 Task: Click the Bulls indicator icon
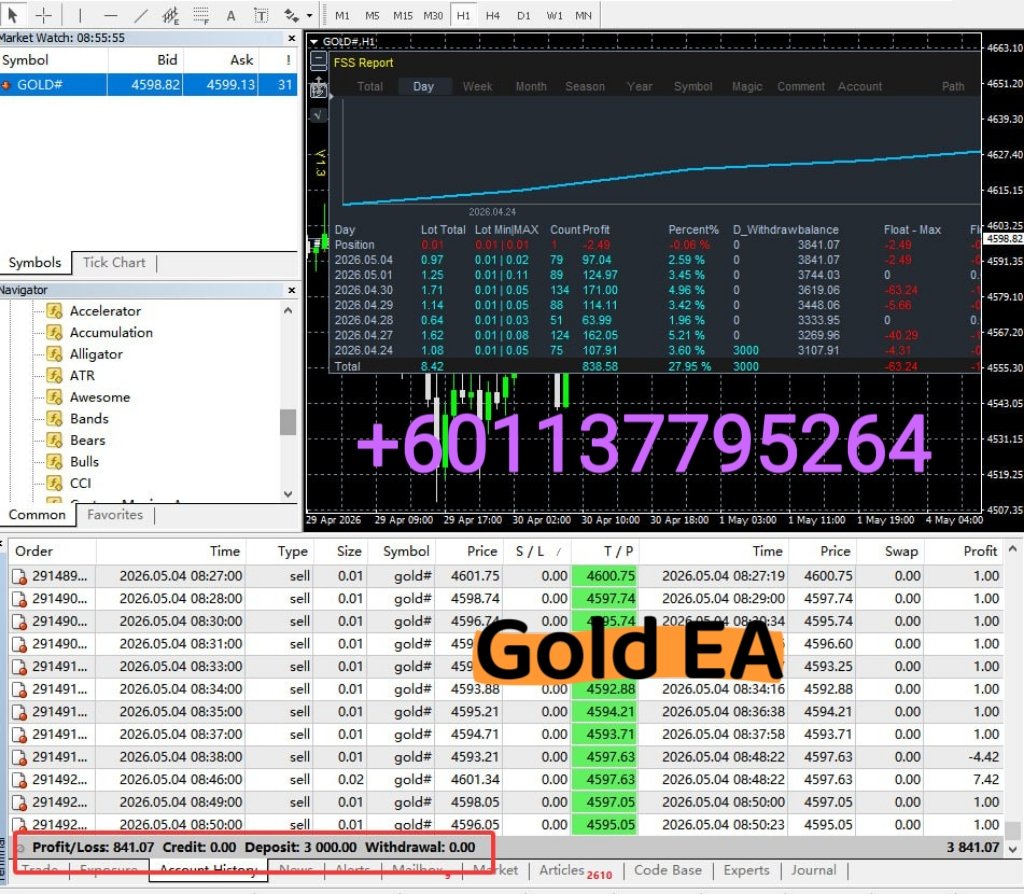55,462
